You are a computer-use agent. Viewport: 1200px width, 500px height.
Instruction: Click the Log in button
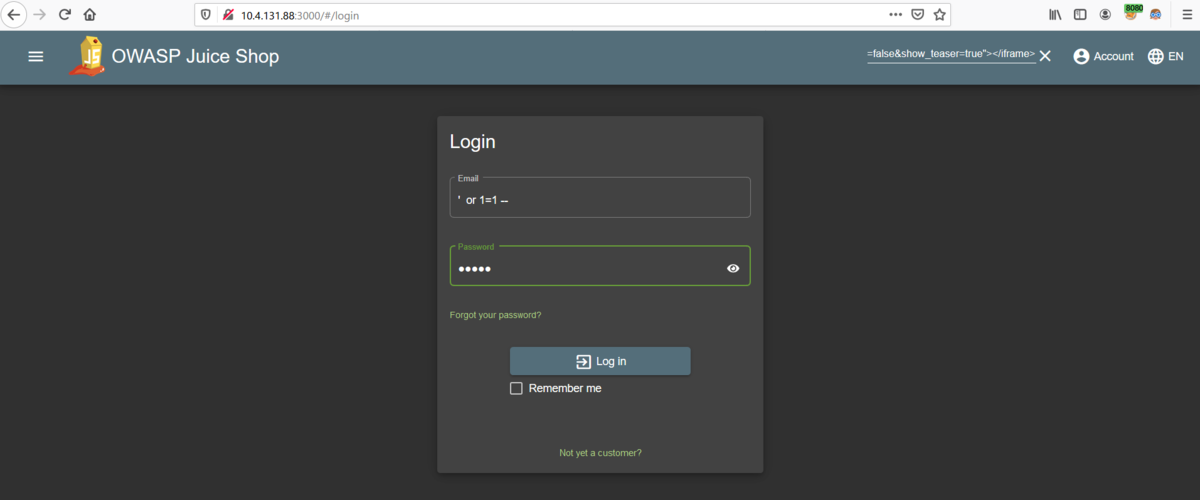pyautogui.click(x=600, y=361)
